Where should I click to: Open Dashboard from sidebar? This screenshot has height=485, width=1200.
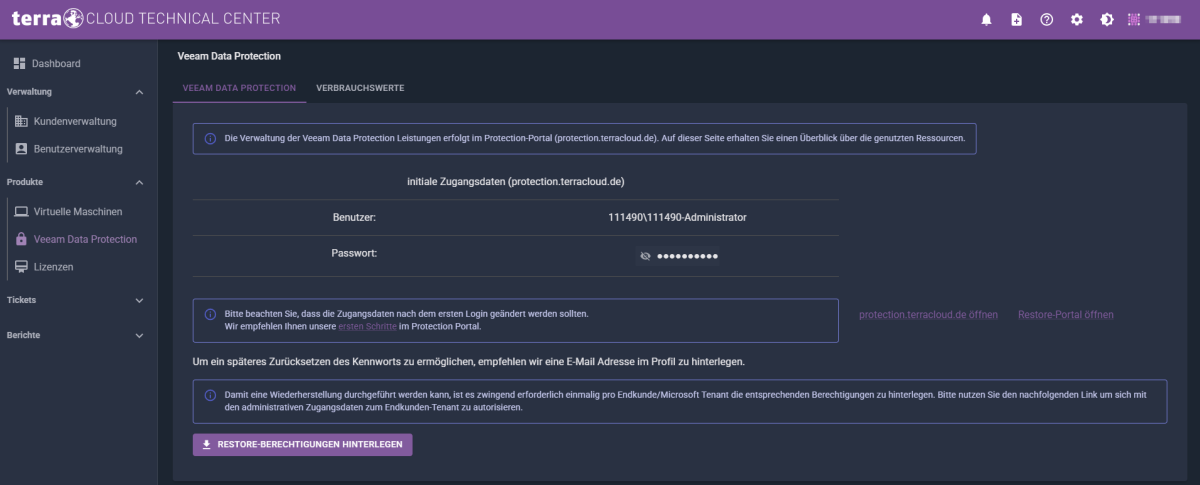[56, 64]
